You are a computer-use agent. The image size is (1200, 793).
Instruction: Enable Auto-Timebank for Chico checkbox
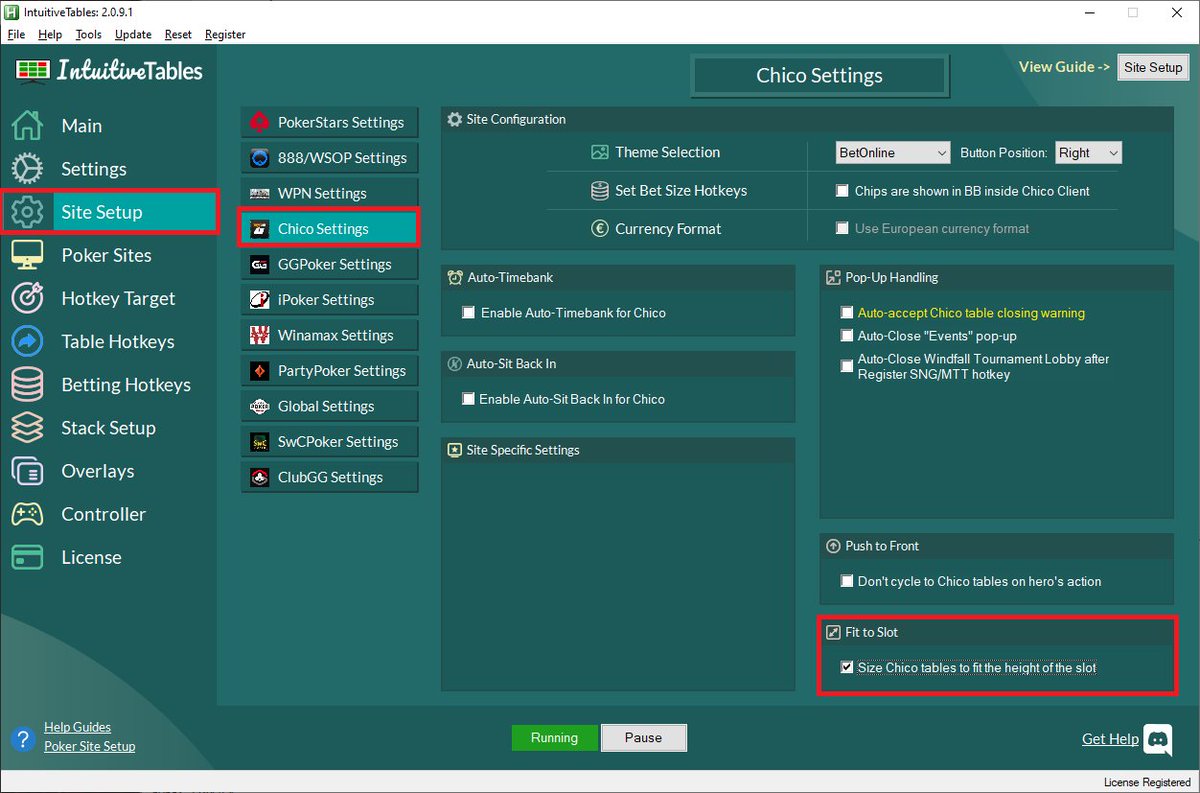468,313
